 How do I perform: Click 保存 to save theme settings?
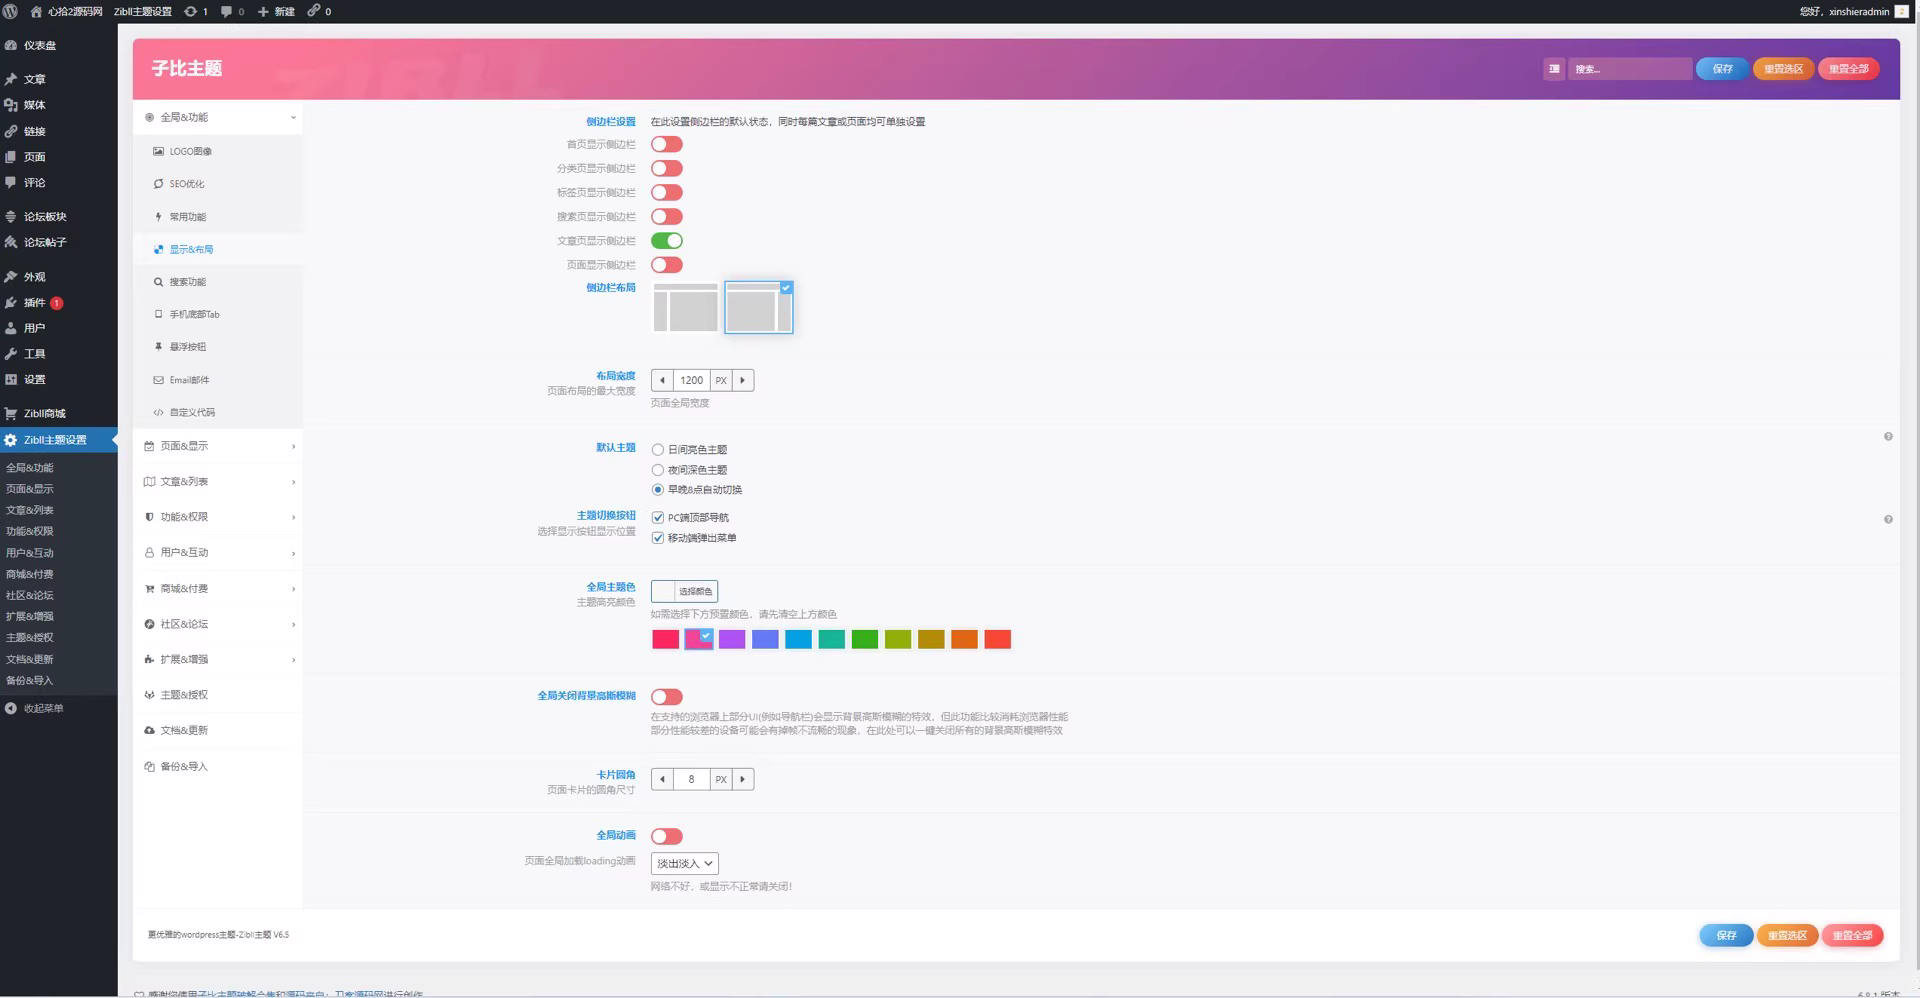[1721, 68]
